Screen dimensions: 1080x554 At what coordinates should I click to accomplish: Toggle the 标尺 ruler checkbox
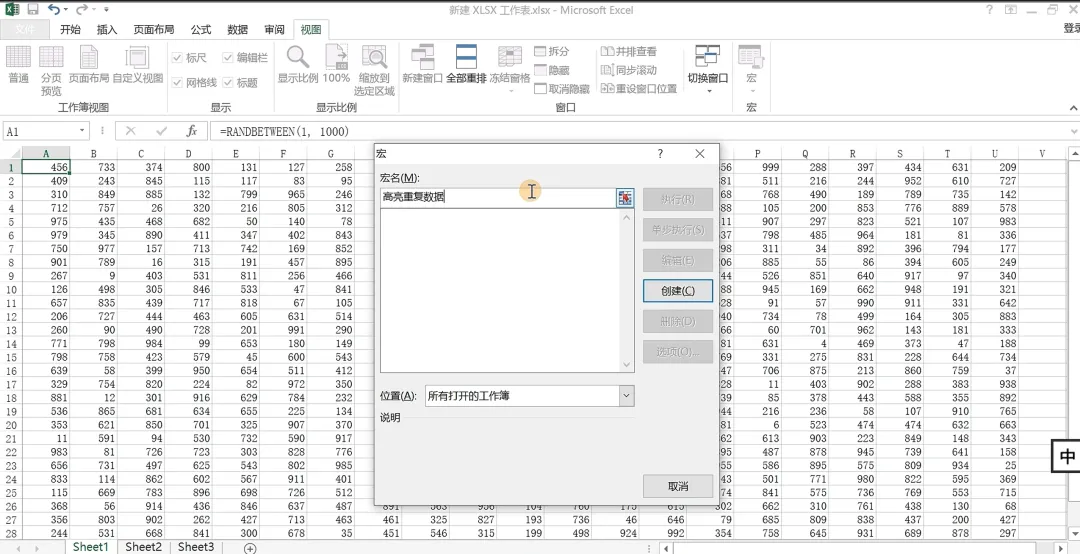click(189, 58)
